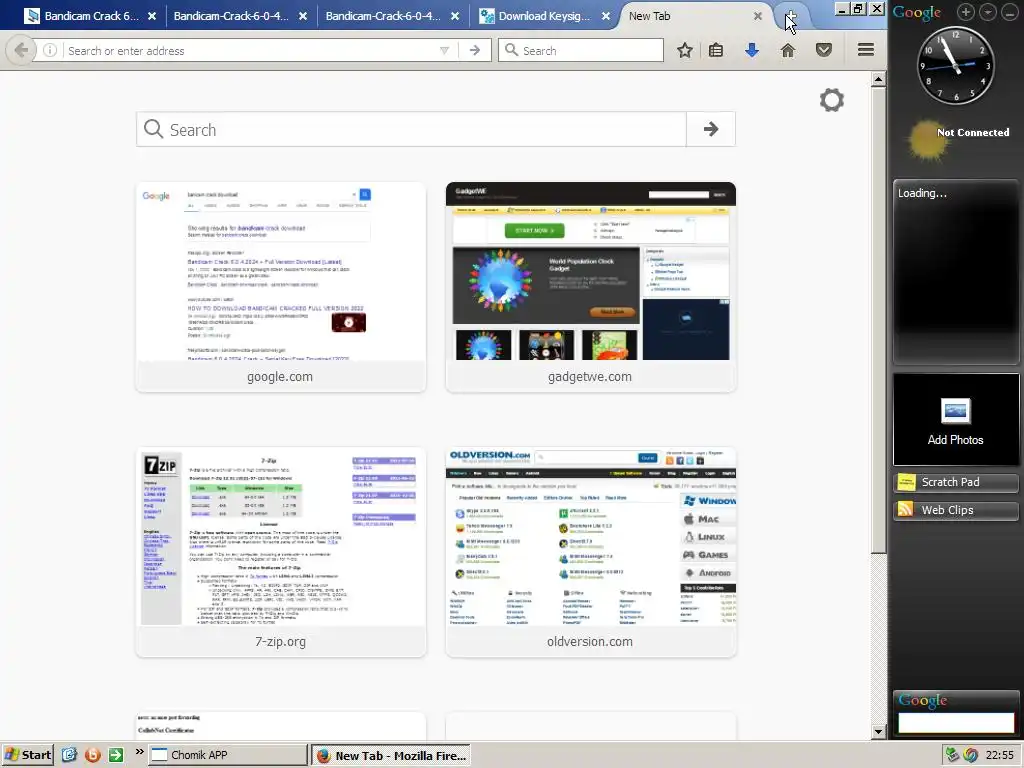Click the network tray icon

[x=953, y=755]
